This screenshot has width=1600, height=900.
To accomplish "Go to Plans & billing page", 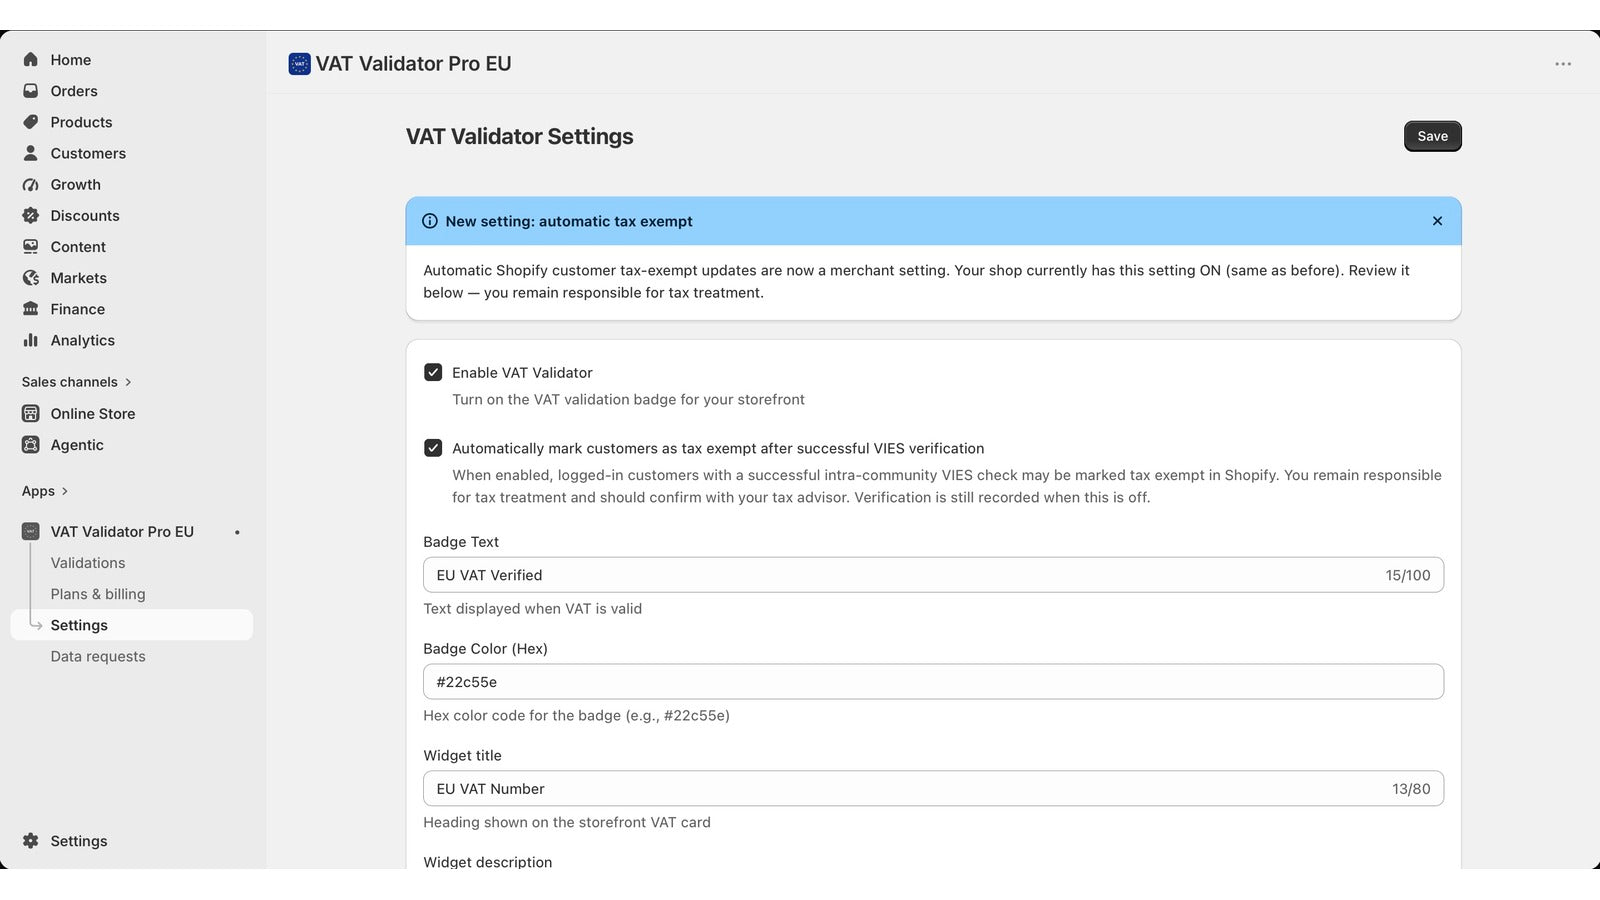I will [98, 594].
